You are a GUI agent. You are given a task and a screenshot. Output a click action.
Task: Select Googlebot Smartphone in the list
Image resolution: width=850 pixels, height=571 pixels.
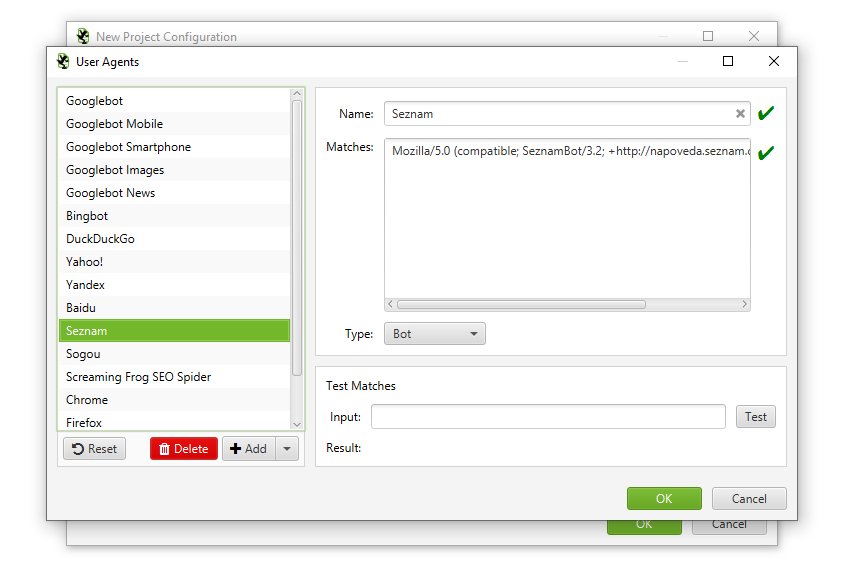click(x=174, y=147)
